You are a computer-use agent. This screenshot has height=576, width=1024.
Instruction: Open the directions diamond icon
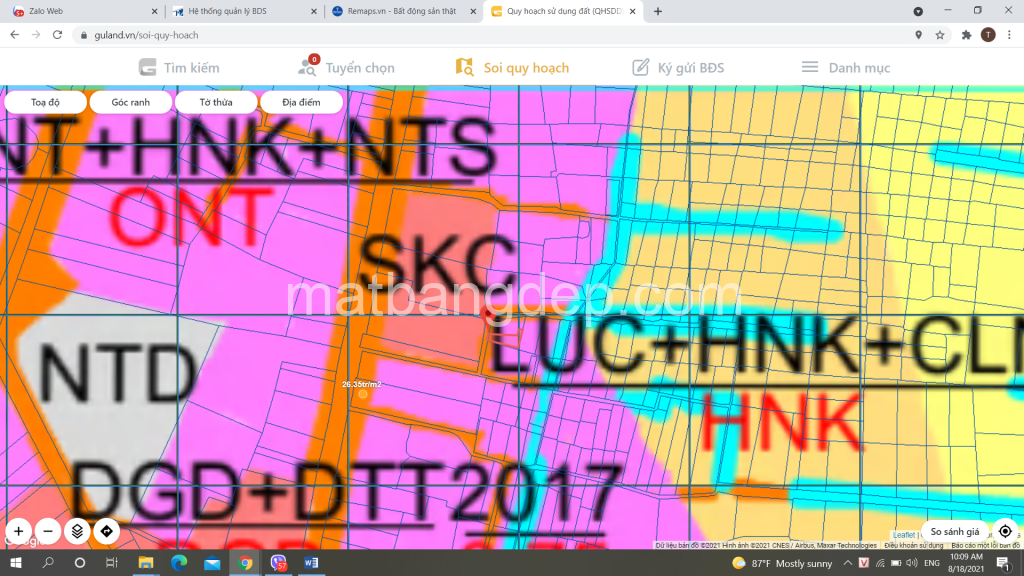click(106, 532)
